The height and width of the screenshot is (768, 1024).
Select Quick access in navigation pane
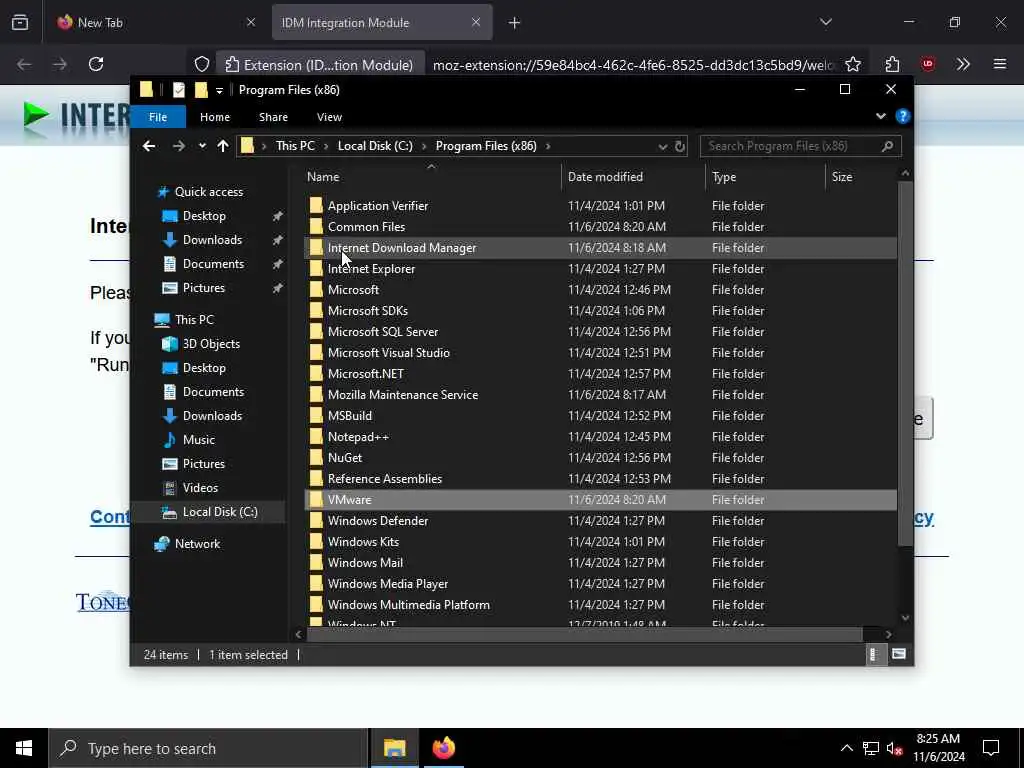pyautogui.click(x=208, y=192)
